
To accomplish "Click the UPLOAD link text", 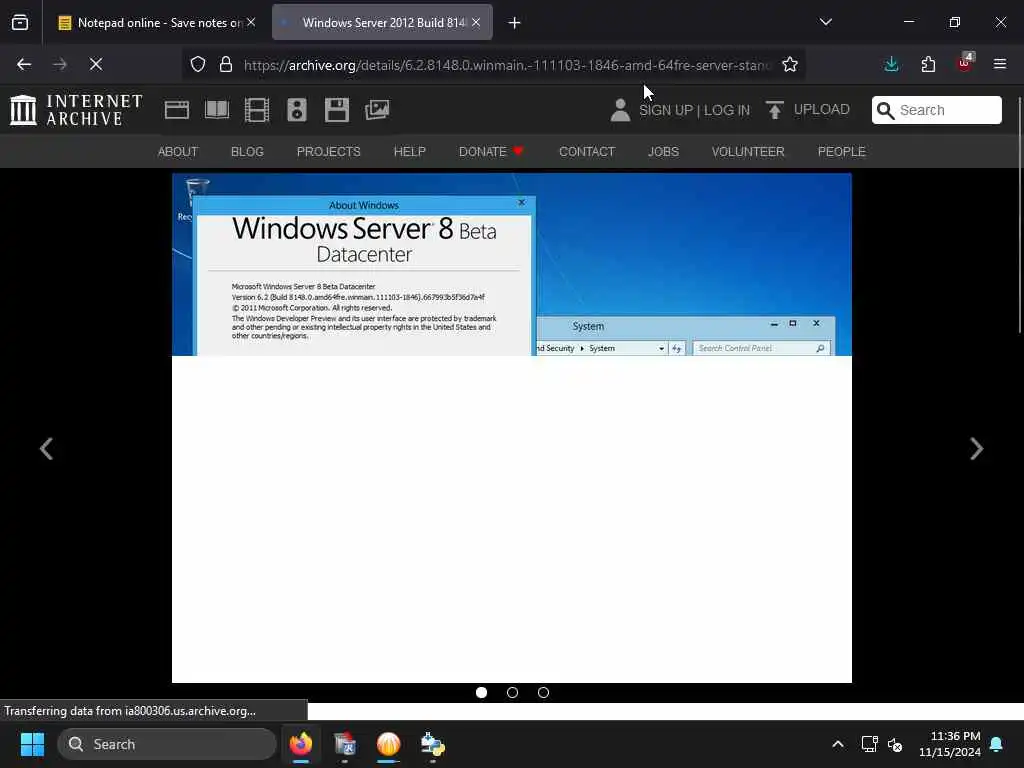I will click(x=822, y=110).
